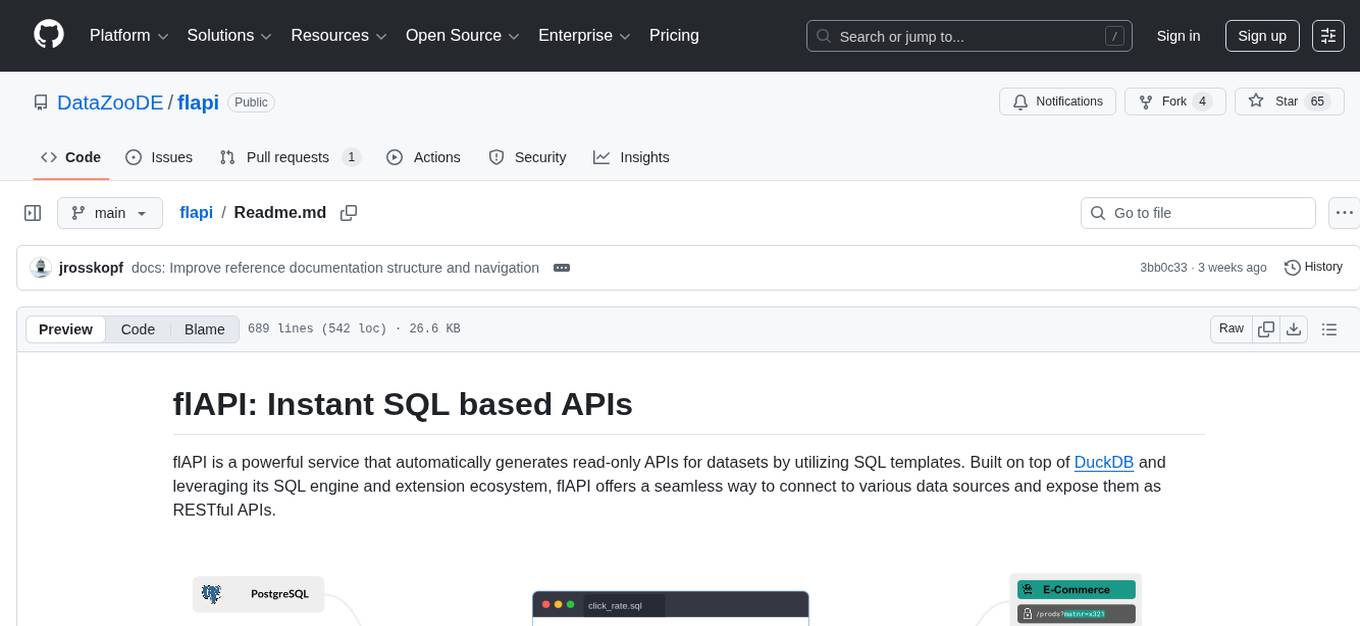Click the GitHub home logo
The width and height of the screenshot is (1360, 626).
(x=48, y=35)
